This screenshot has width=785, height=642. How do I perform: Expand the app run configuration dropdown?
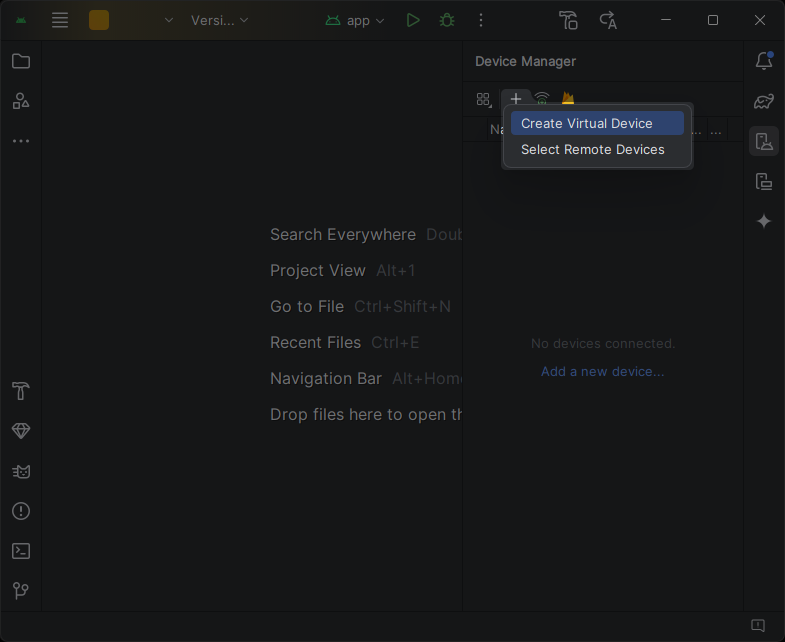click(x=354, y=21)
